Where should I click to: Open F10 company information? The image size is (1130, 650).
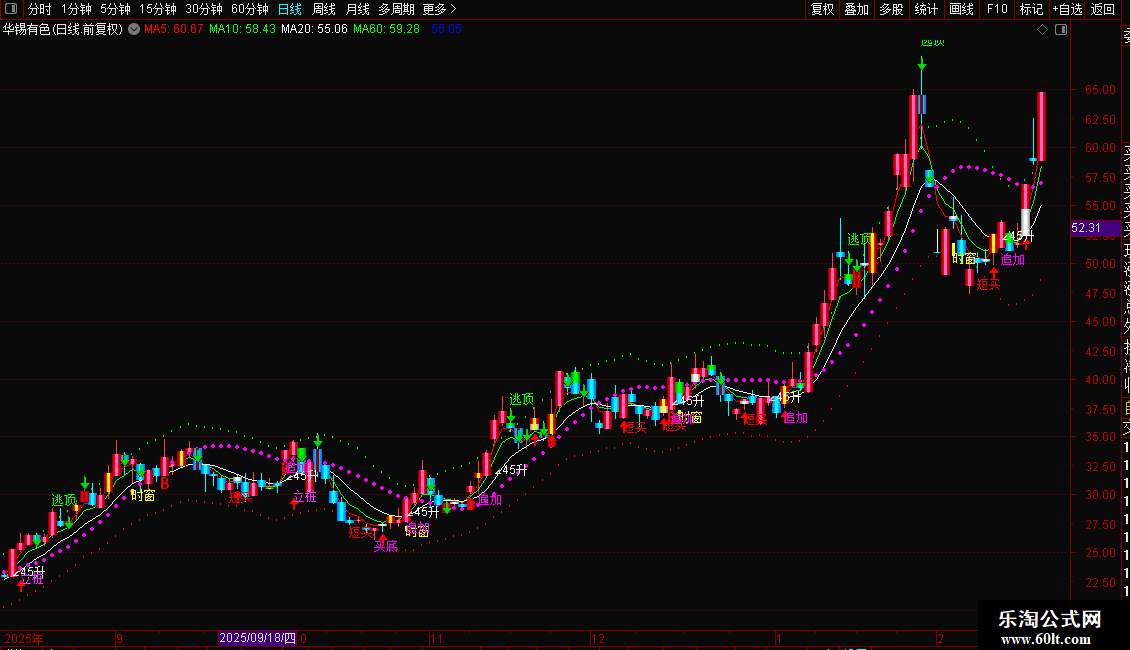[997, 9]
